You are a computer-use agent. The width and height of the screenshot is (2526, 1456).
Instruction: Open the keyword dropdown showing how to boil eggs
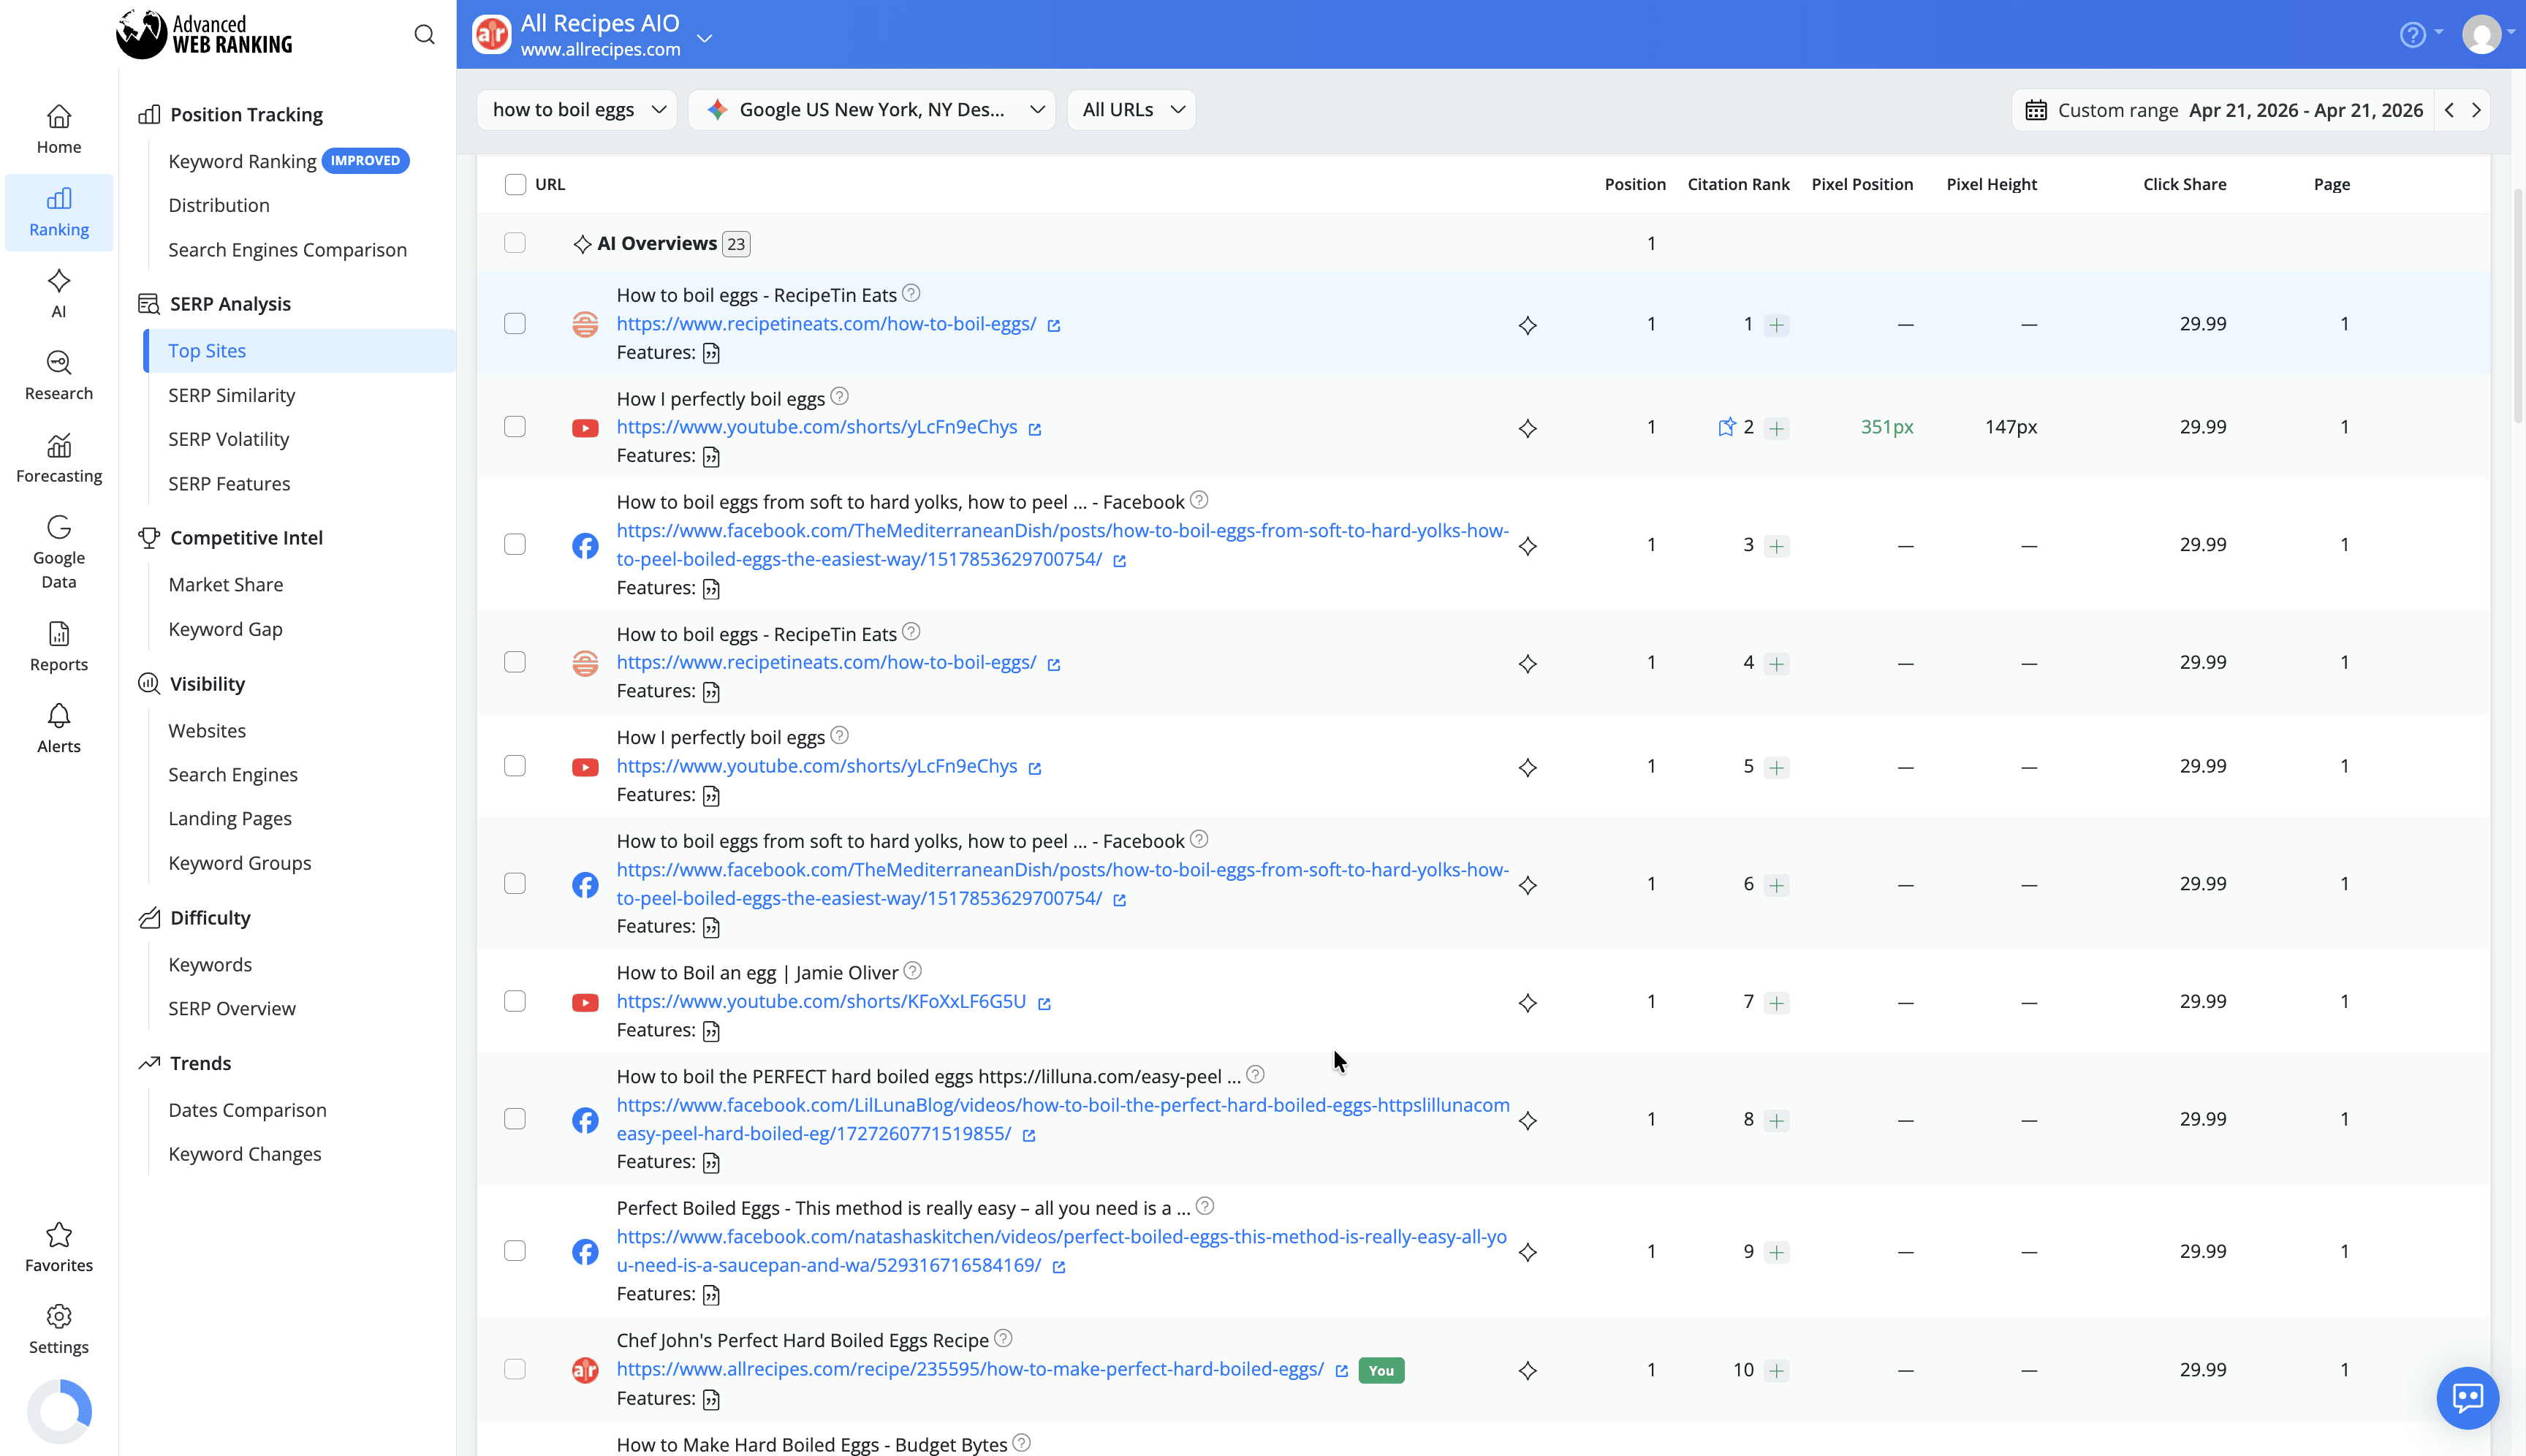[576, 109]
